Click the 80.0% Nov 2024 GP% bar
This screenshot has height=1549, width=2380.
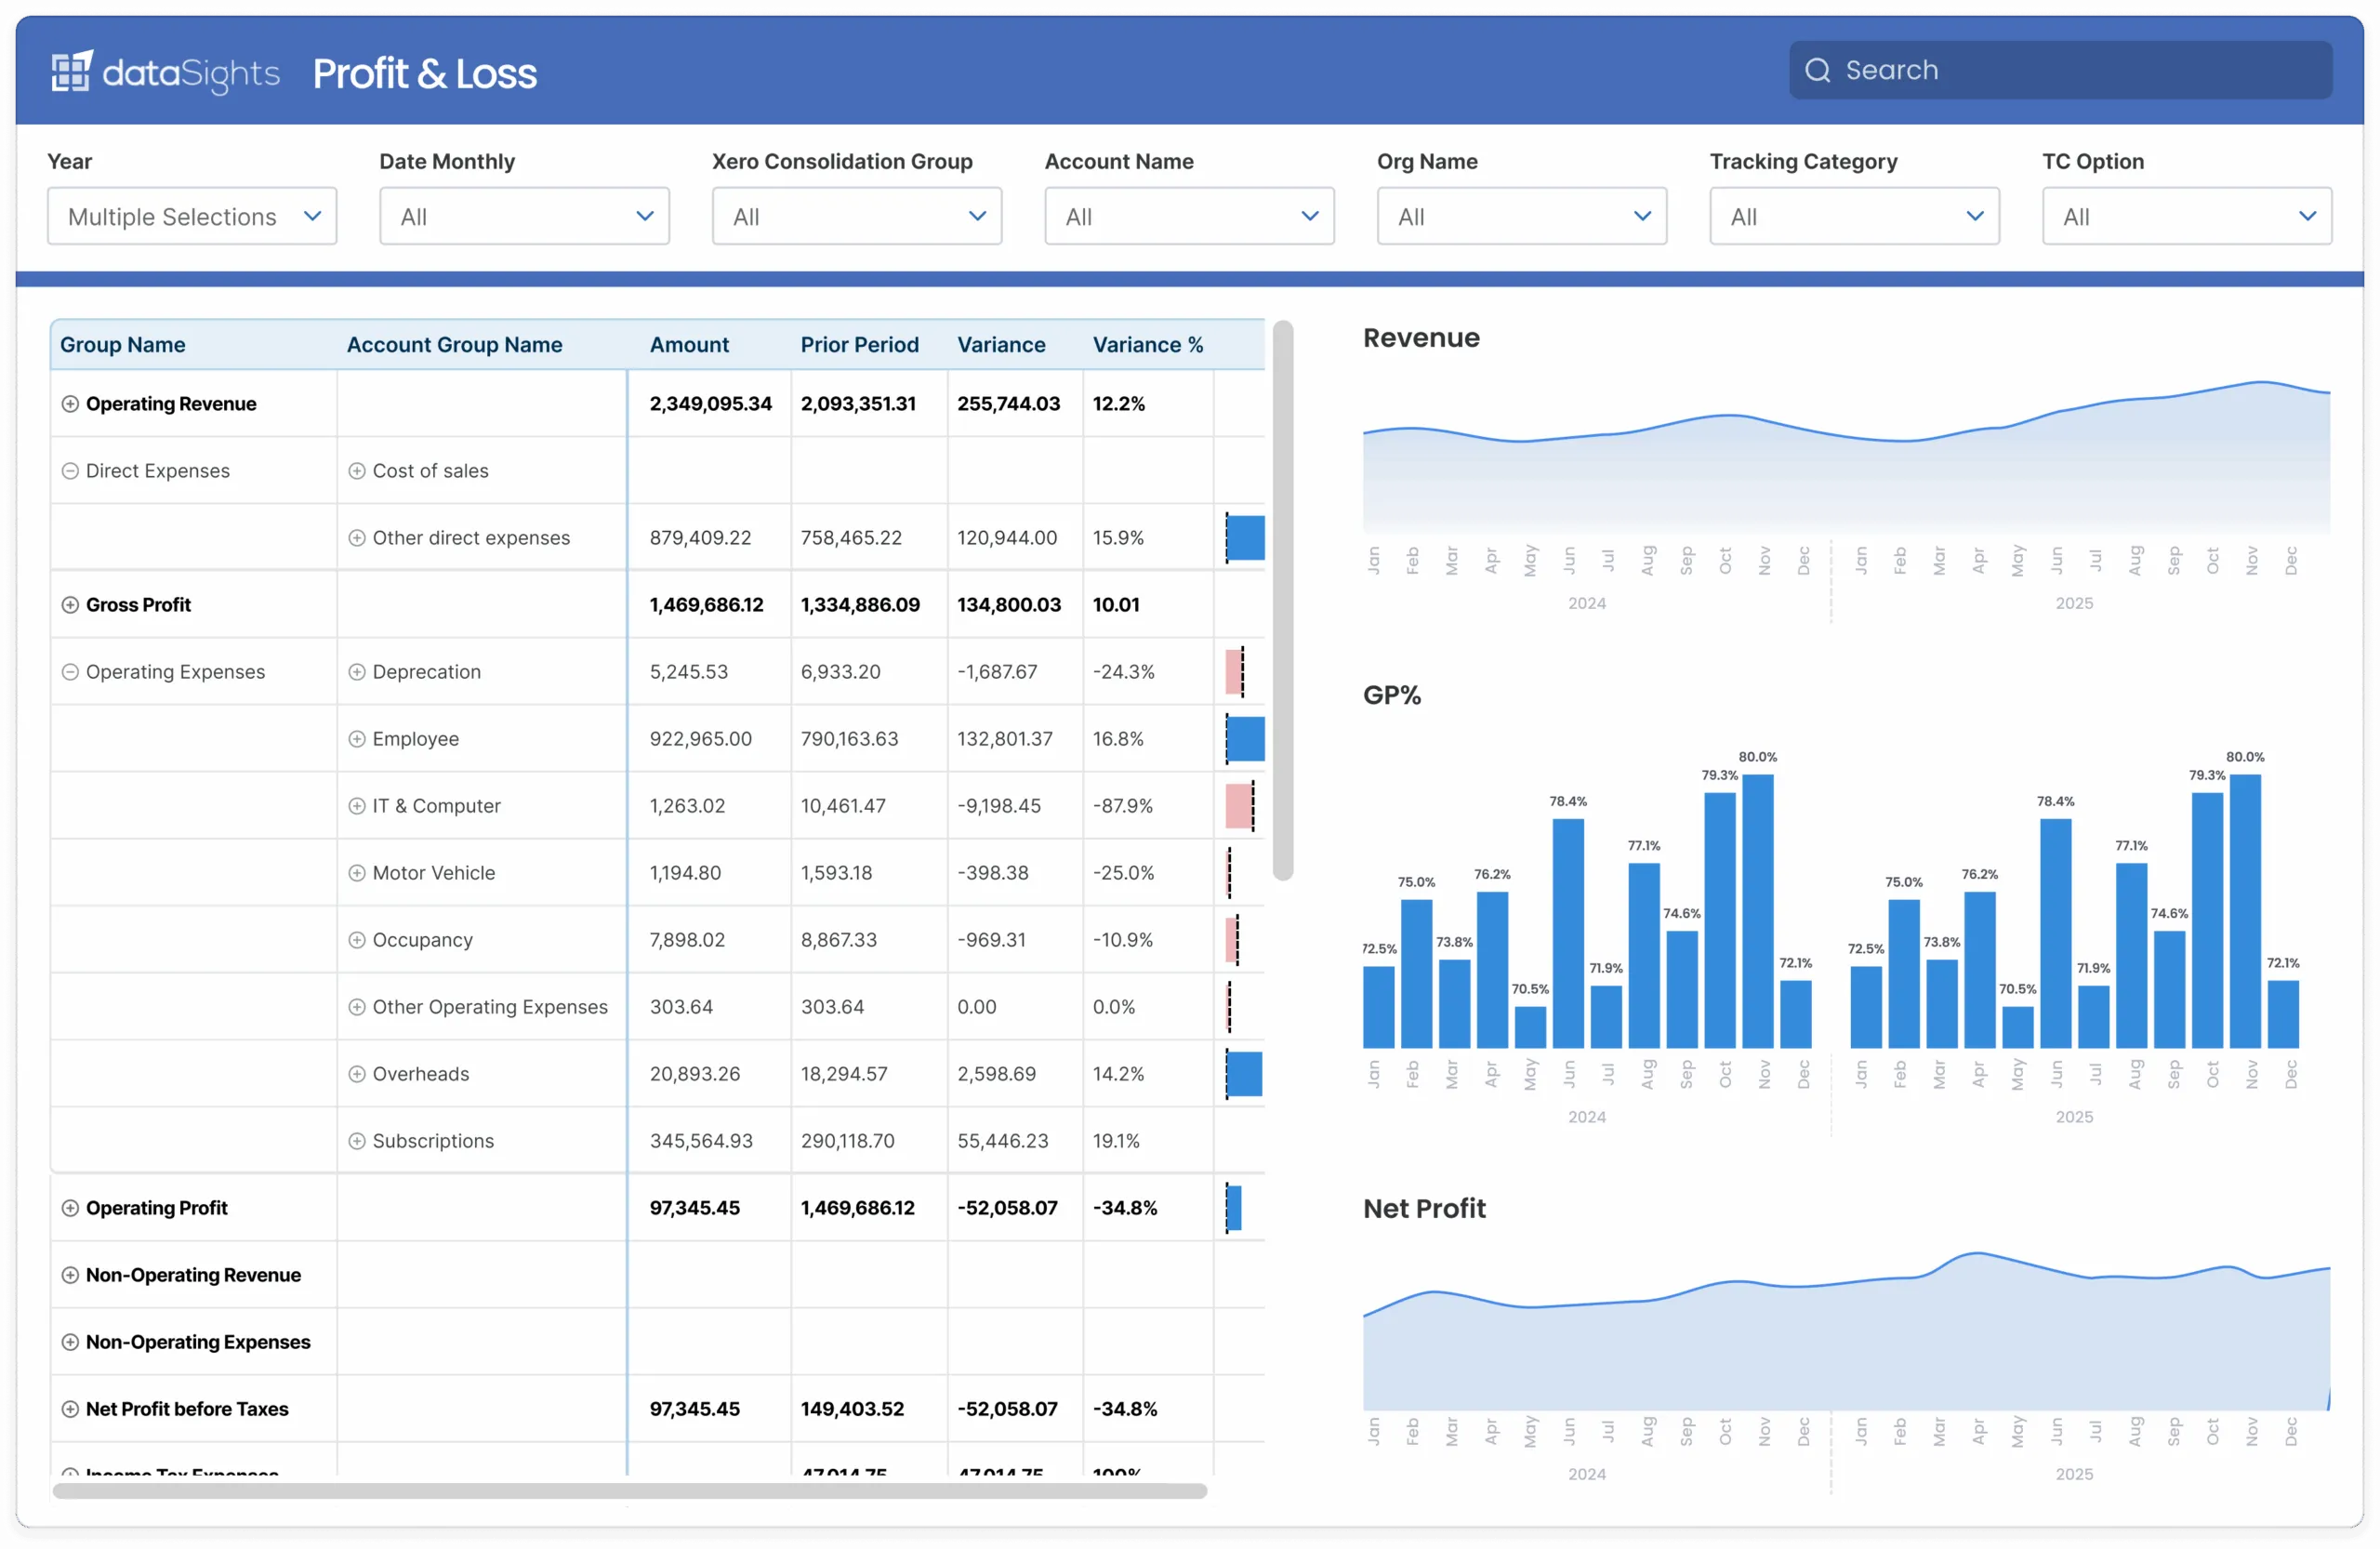coord(1757,911)
